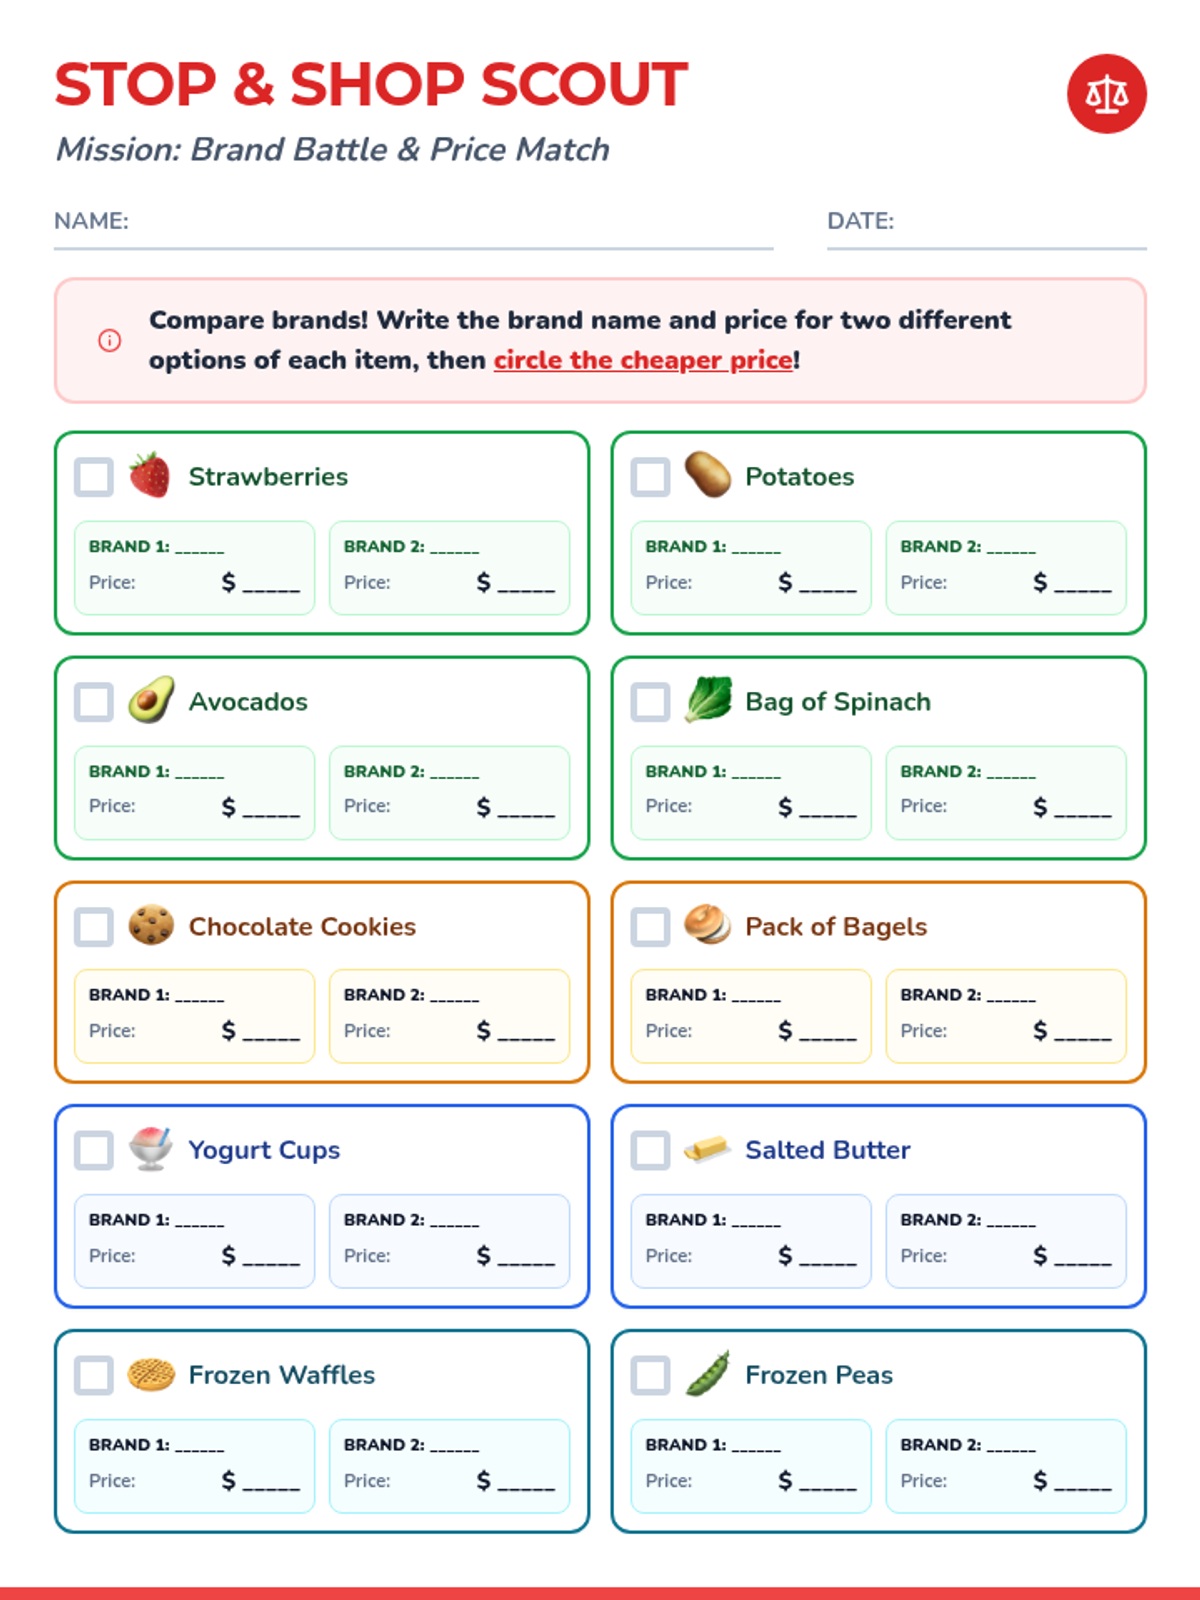
Task: Click the bagel icon
Action: point(707,925)
